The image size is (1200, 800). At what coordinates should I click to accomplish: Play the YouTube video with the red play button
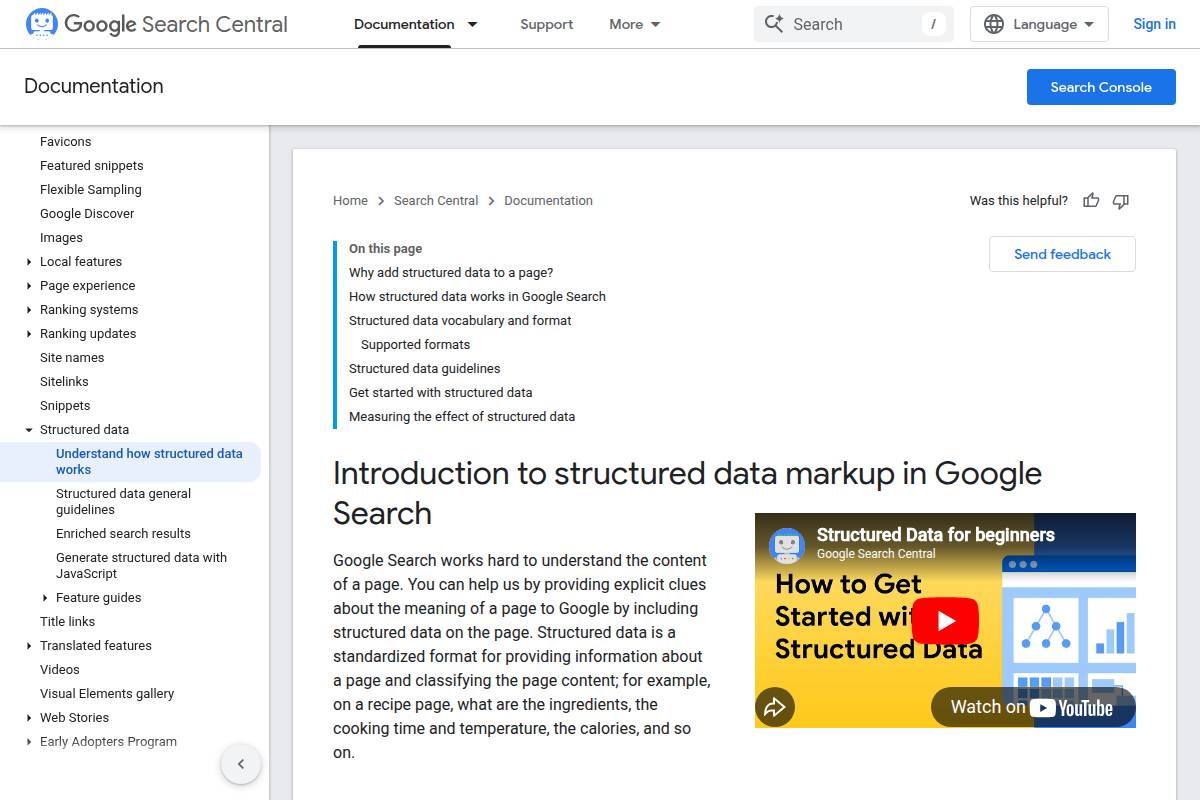pos(945,620)
